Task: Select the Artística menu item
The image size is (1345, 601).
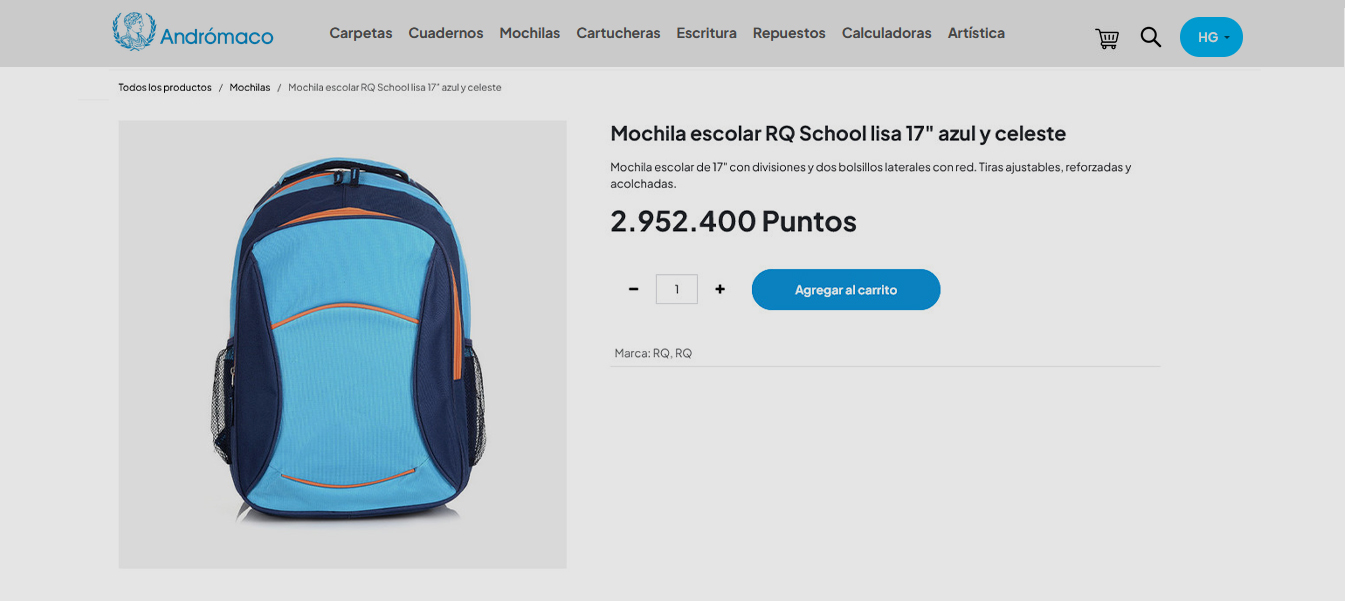Action: click(x=976, y=33)
